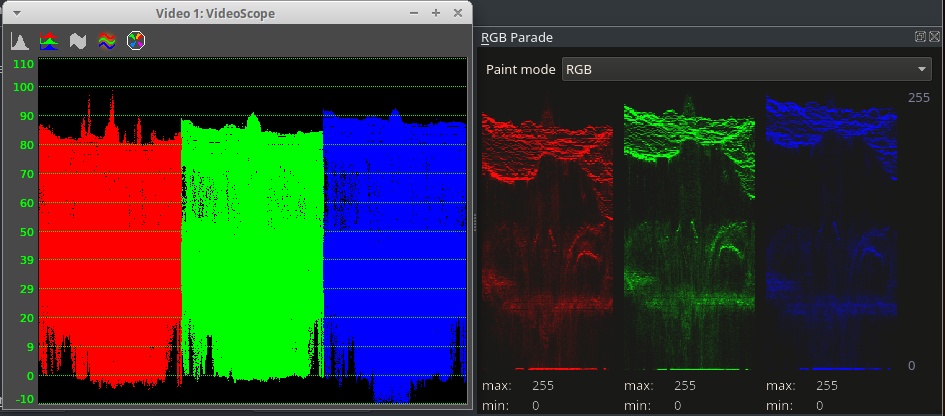Switch to the RGB histogram scope
This screenshot has width=945, height=416.
coord(48,41)
